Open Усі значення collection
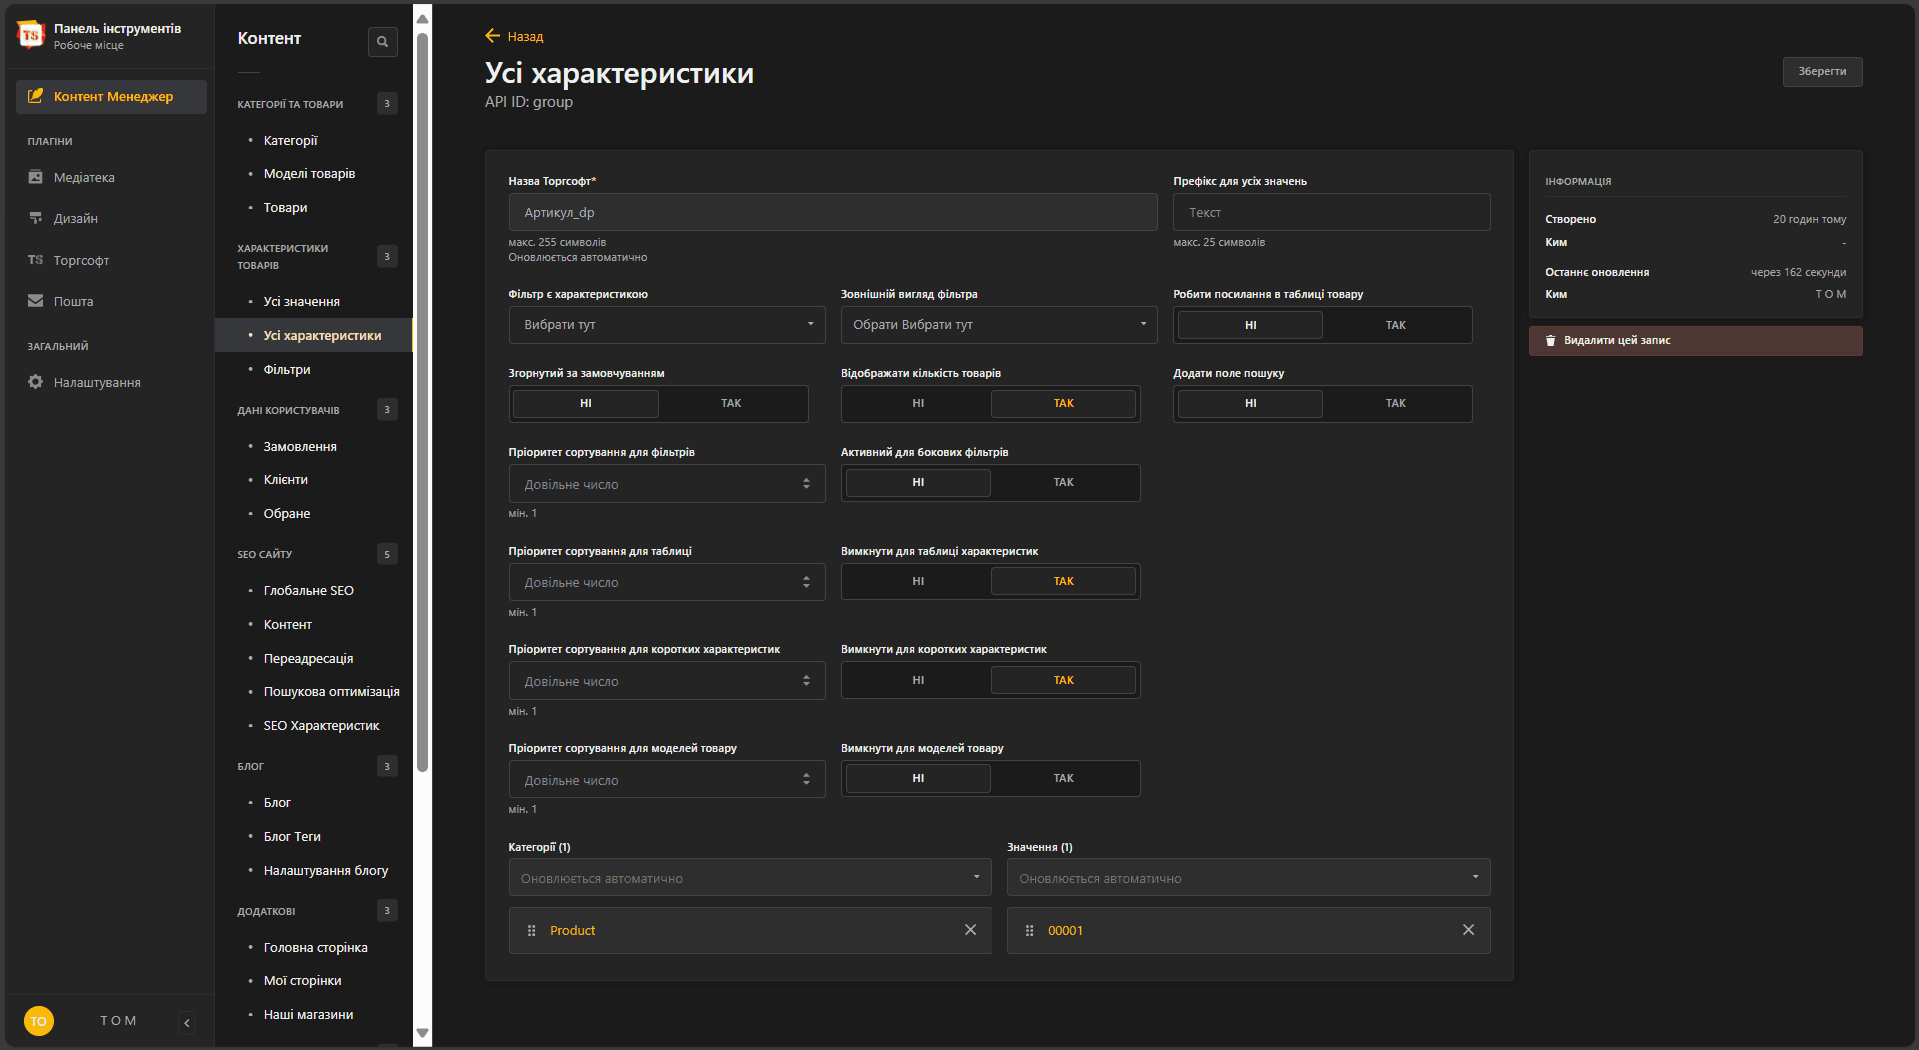This screenshot has width=1919, height=1050. pos(301,302)
